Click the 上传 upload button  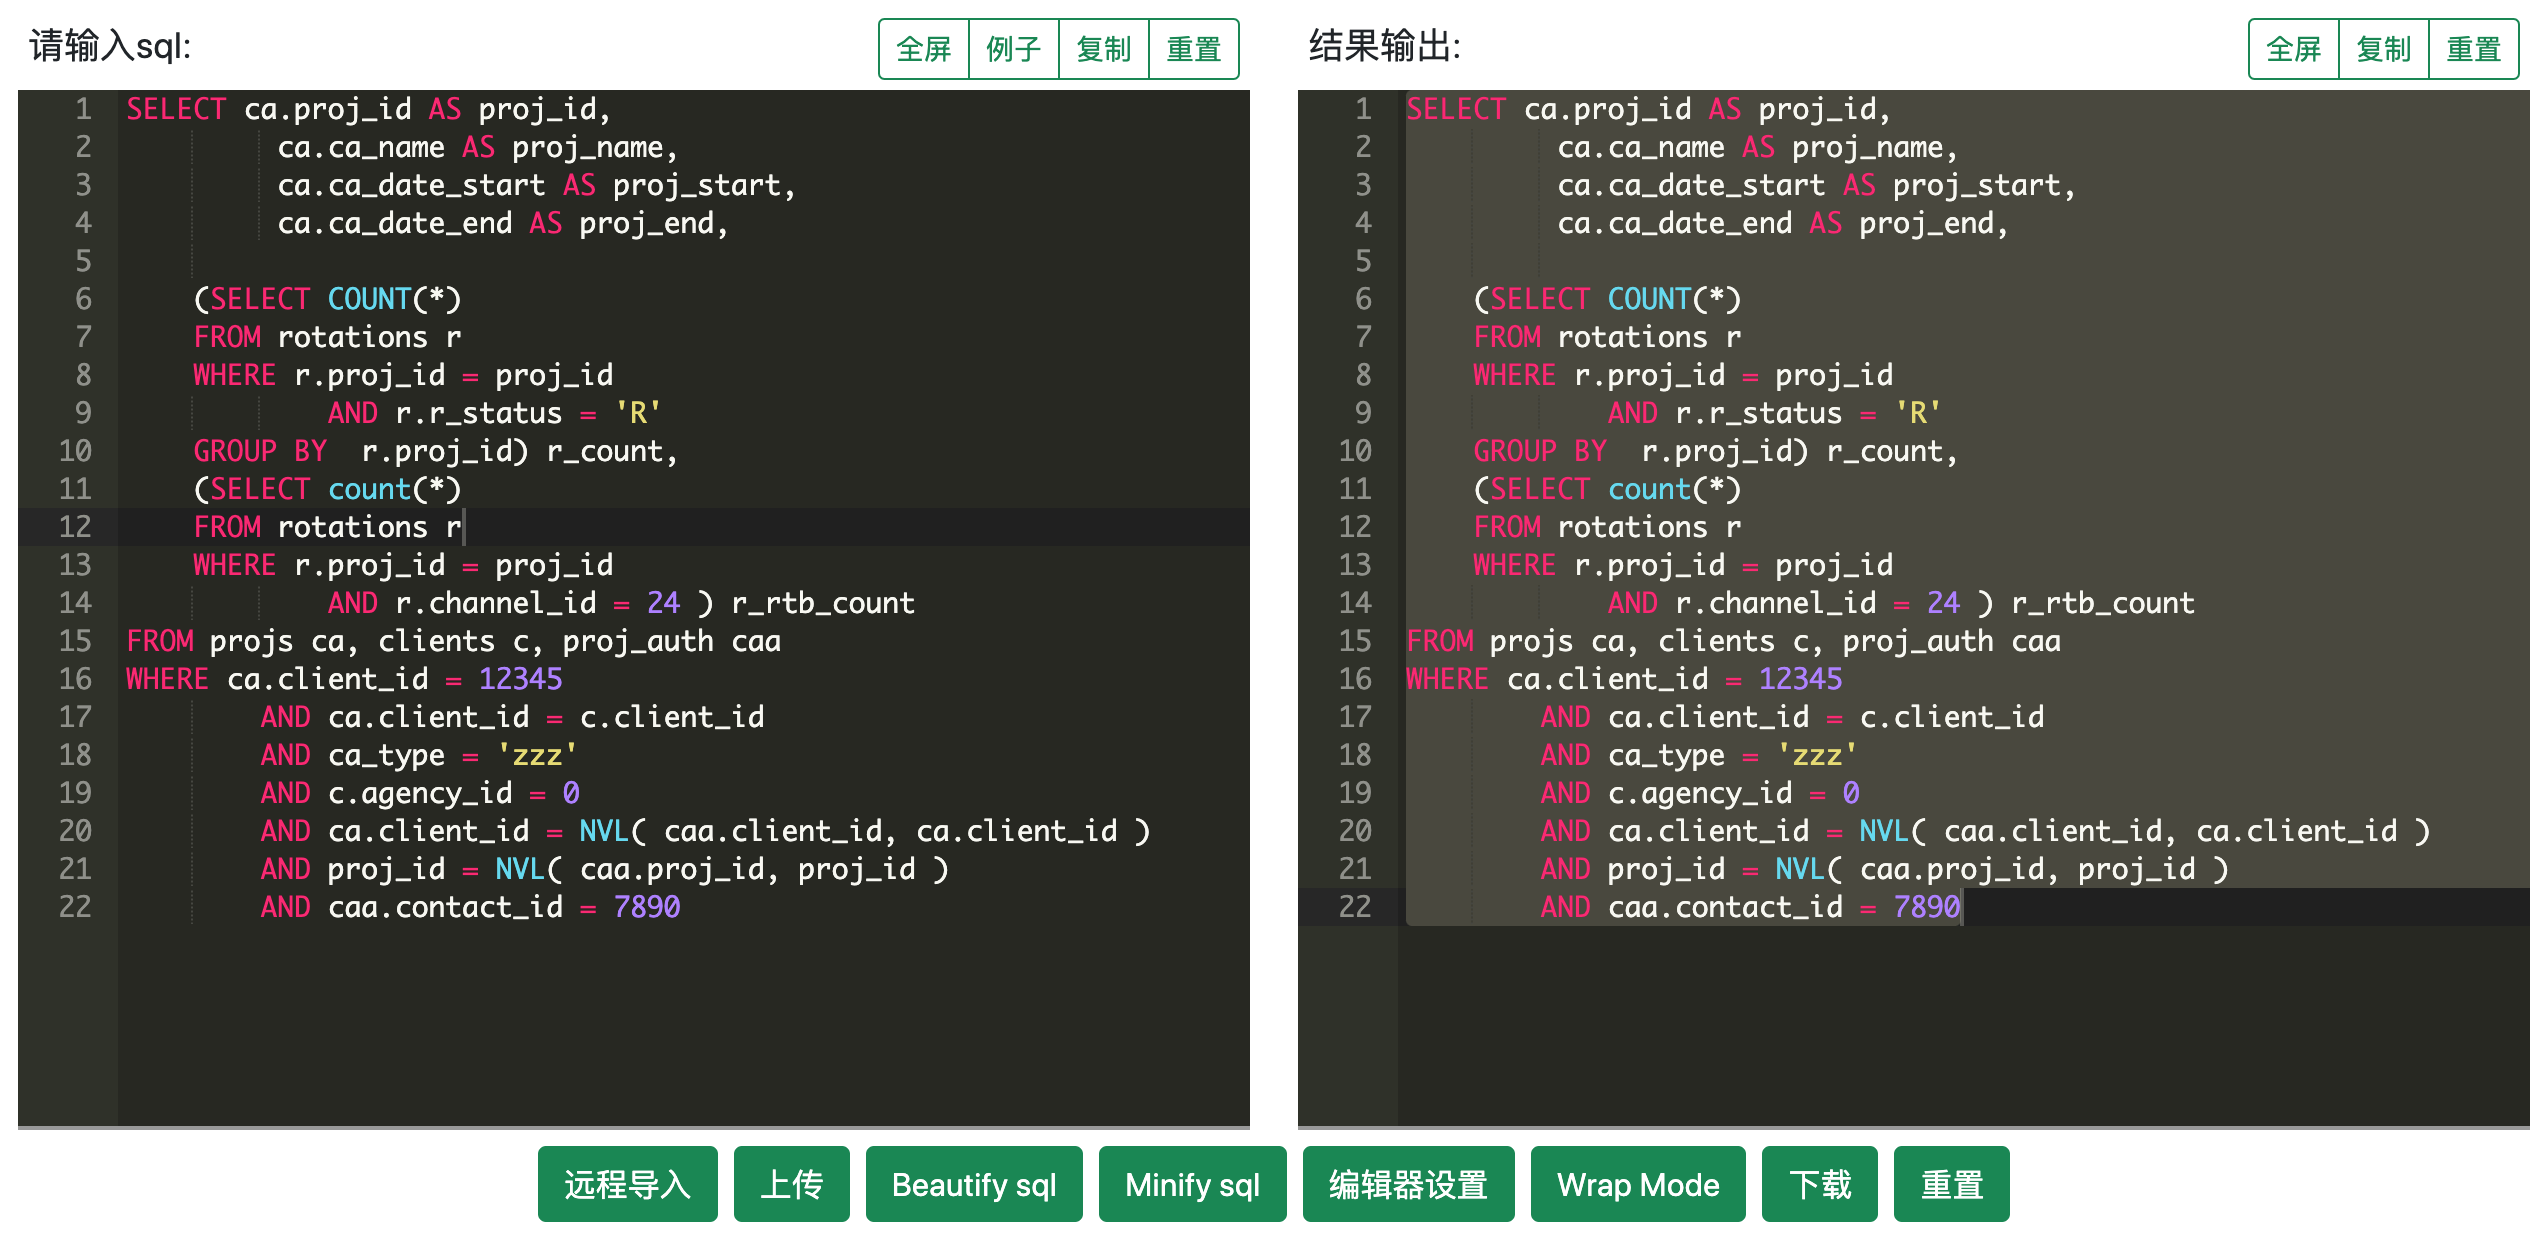[x=791, y=1184]
